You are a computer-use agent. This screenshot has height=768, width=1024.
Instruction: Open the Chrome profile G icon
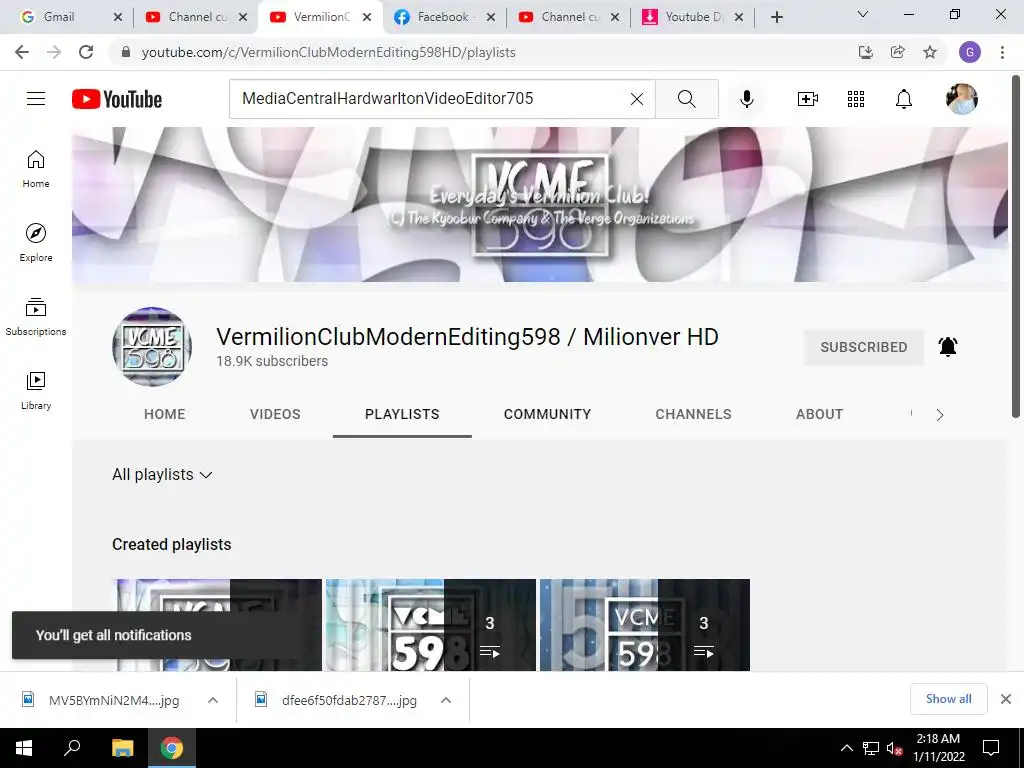pos(969,52)
